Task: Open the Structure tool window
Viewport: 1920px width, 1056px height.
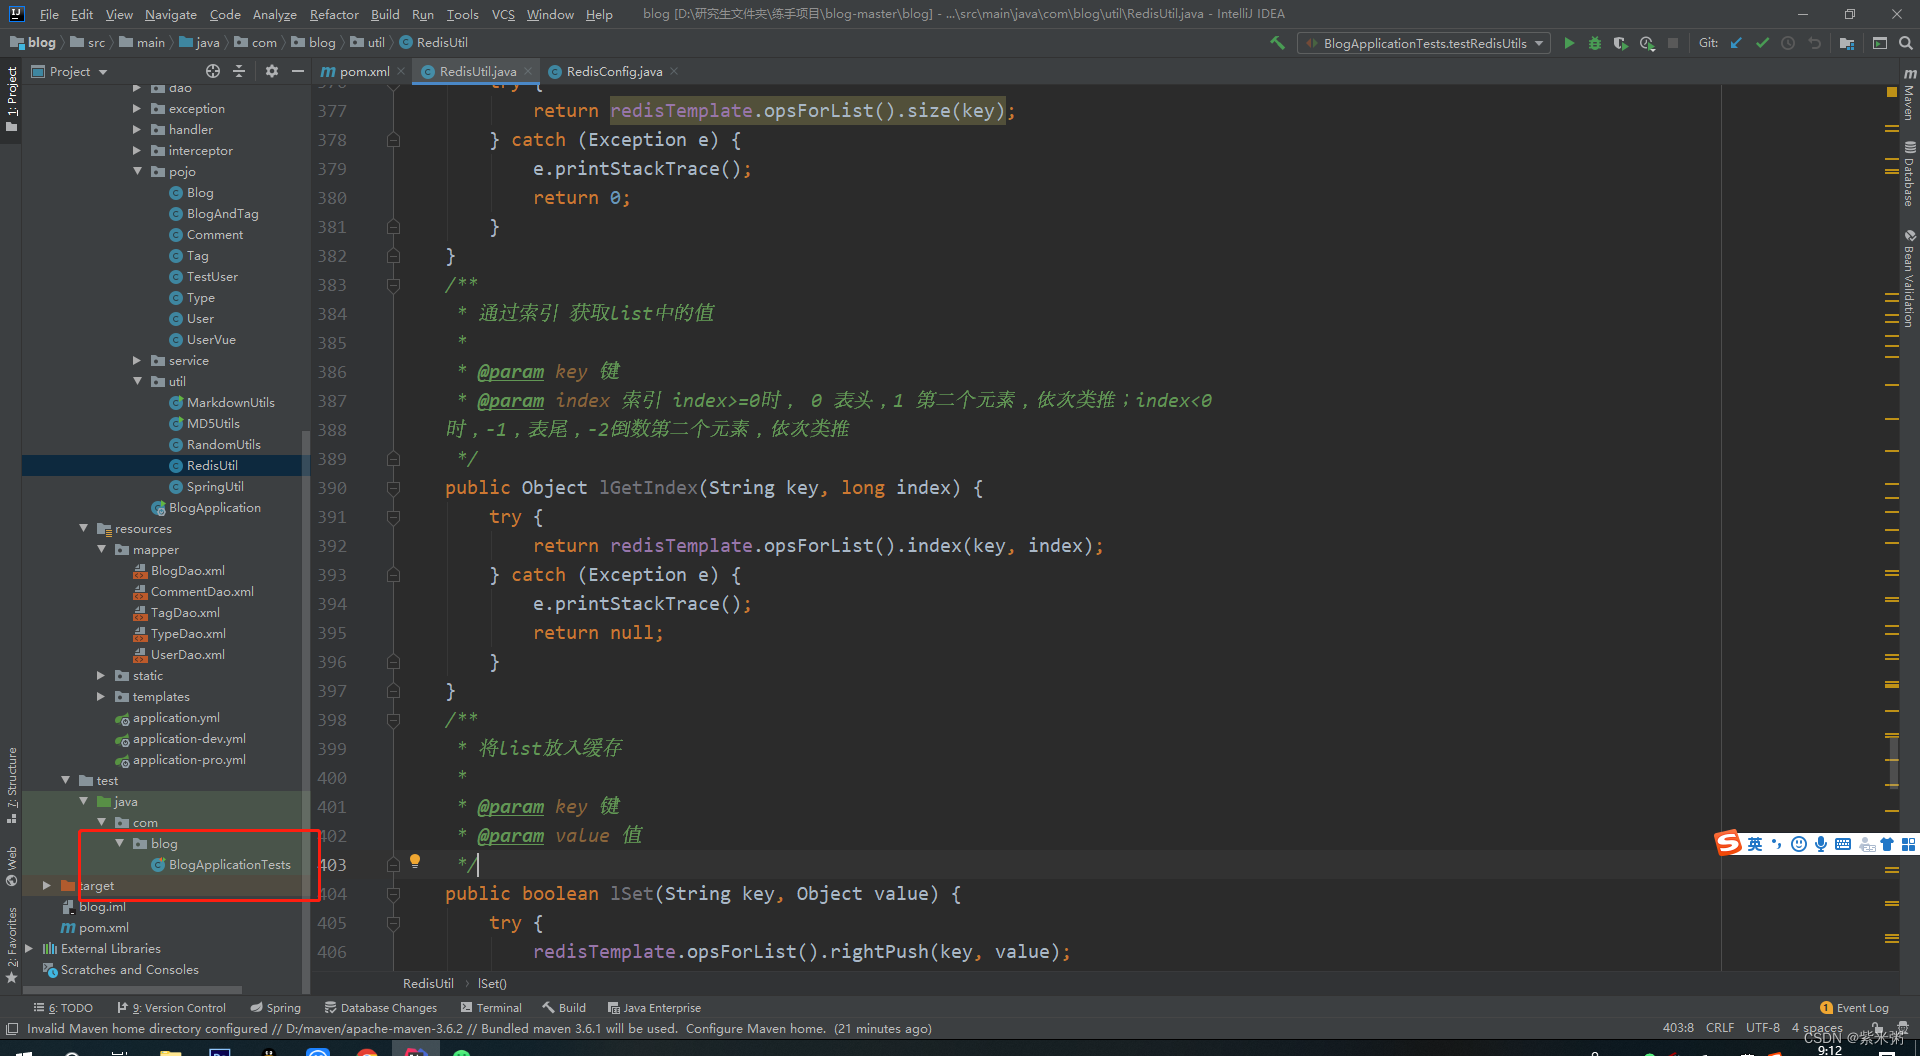Action: 11,785
